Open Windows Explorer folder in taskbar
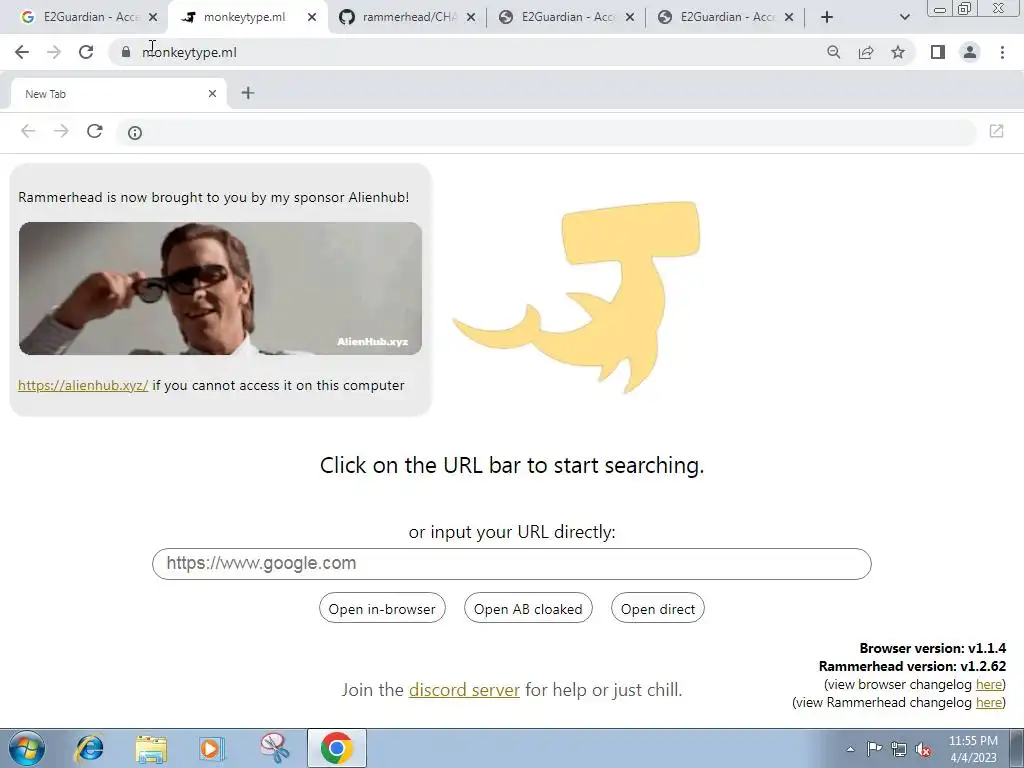Screen dimensions: 1024x768 [x=151, y=748]
